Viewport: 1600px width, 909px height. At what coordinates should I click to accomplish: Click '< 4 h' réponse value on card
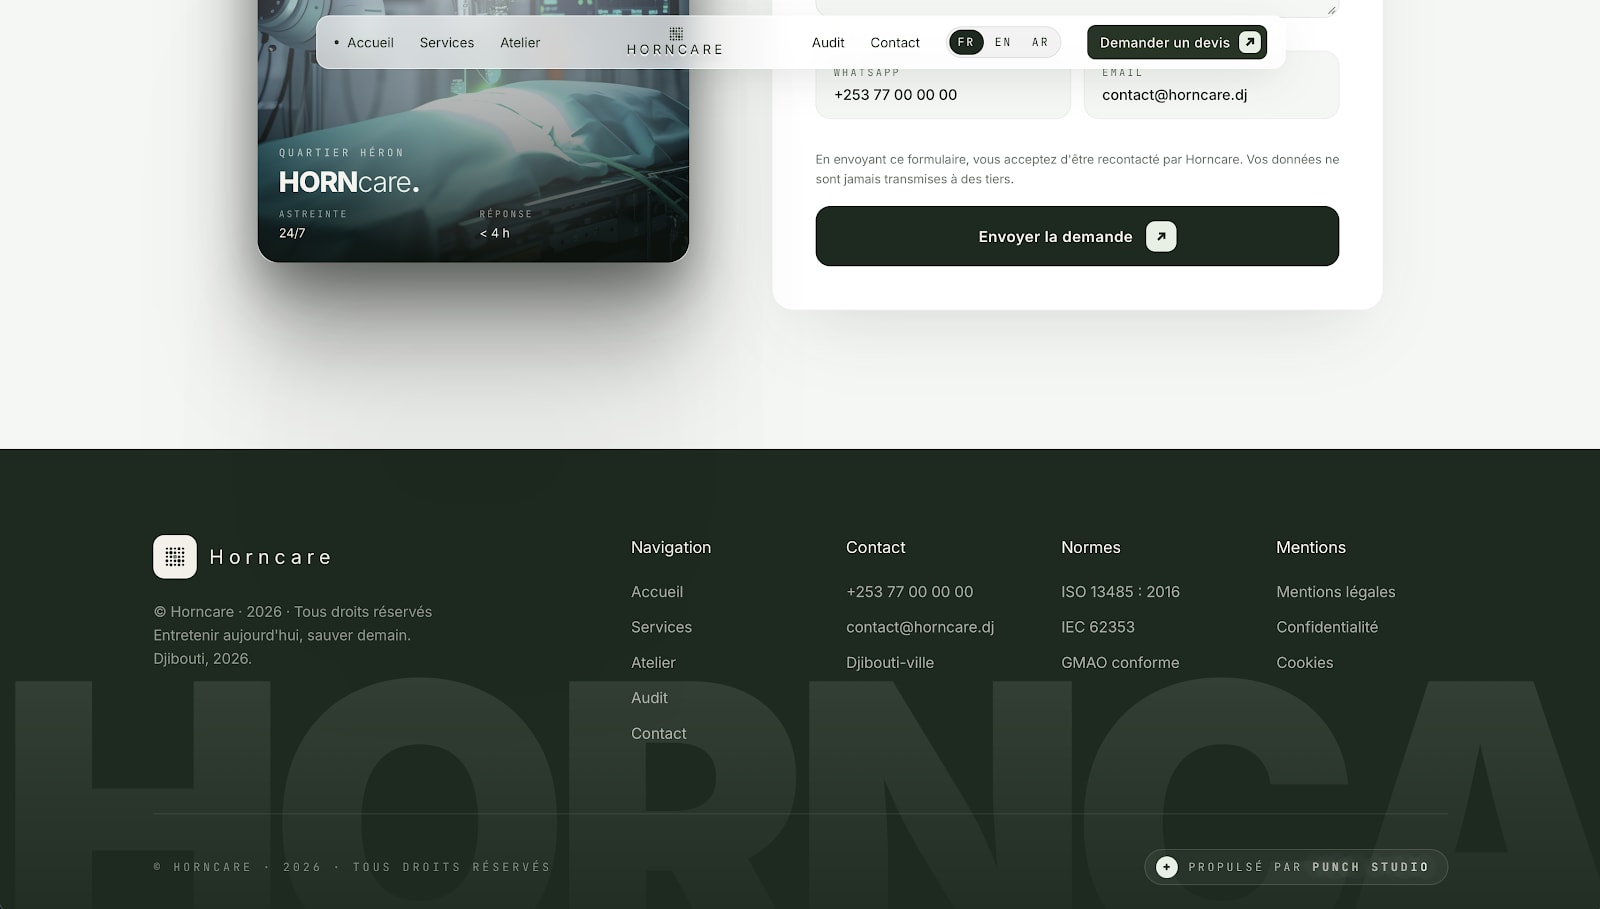(494, 233)
